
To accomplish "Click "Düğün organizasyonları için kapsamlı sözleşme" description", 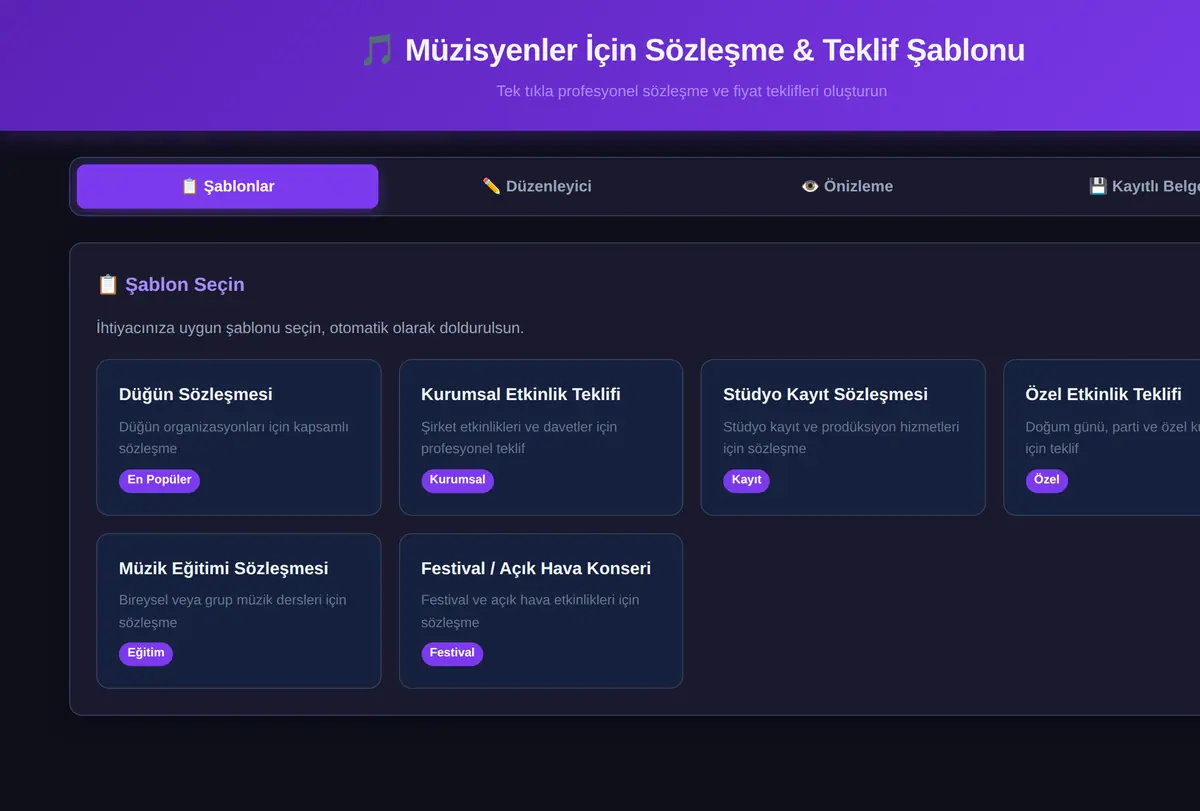I will [234, 438].
